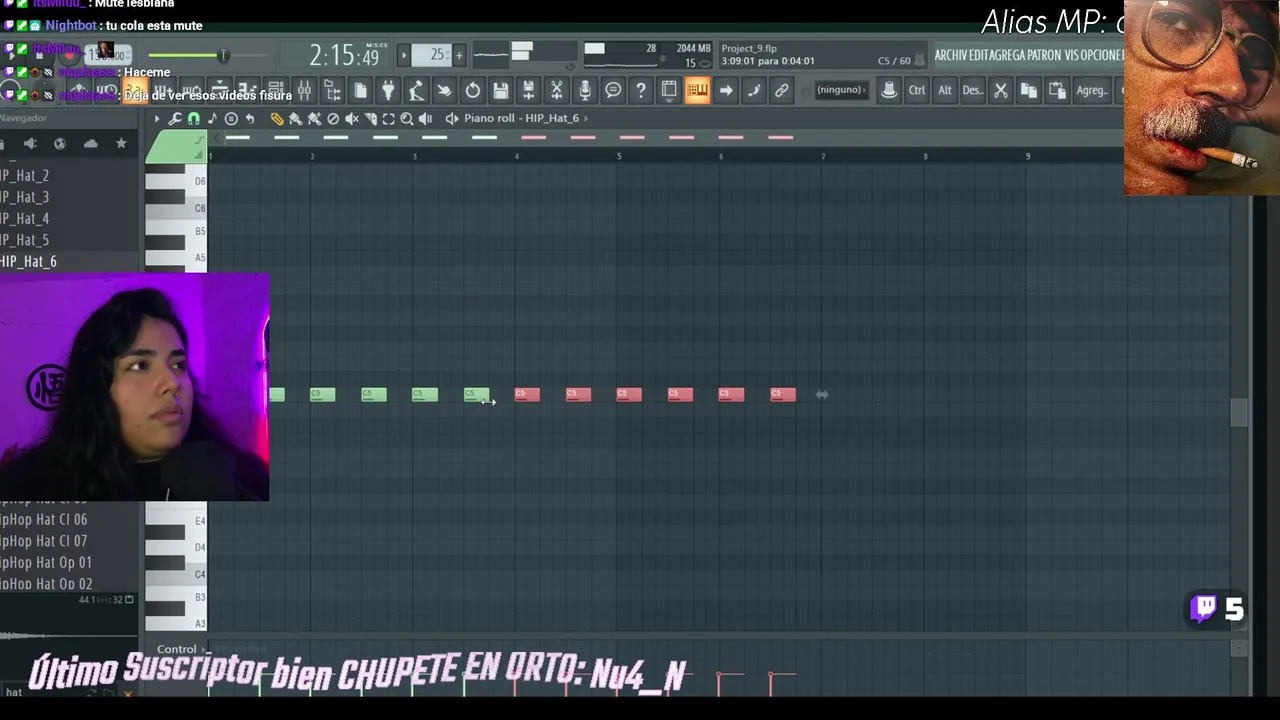Viewport: 1280px width, 720px height.
Task: Click the Des.. undo button
Action: click(972, 91)
